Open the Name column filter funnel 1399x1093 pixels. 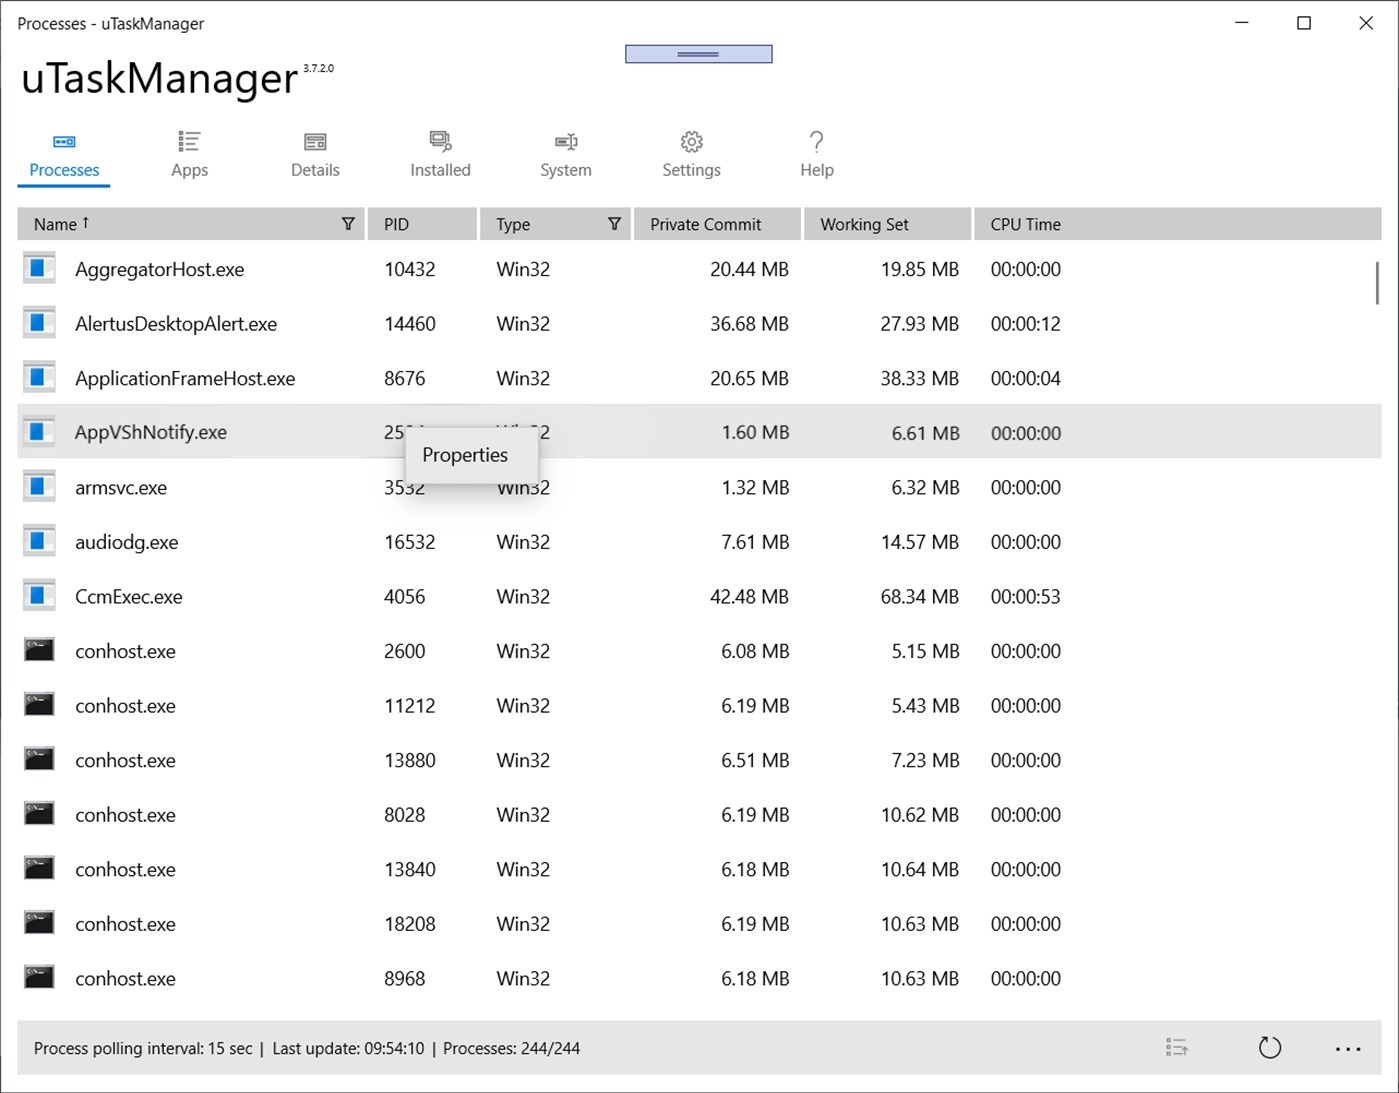pyautogui.click(x=348, y=223)
